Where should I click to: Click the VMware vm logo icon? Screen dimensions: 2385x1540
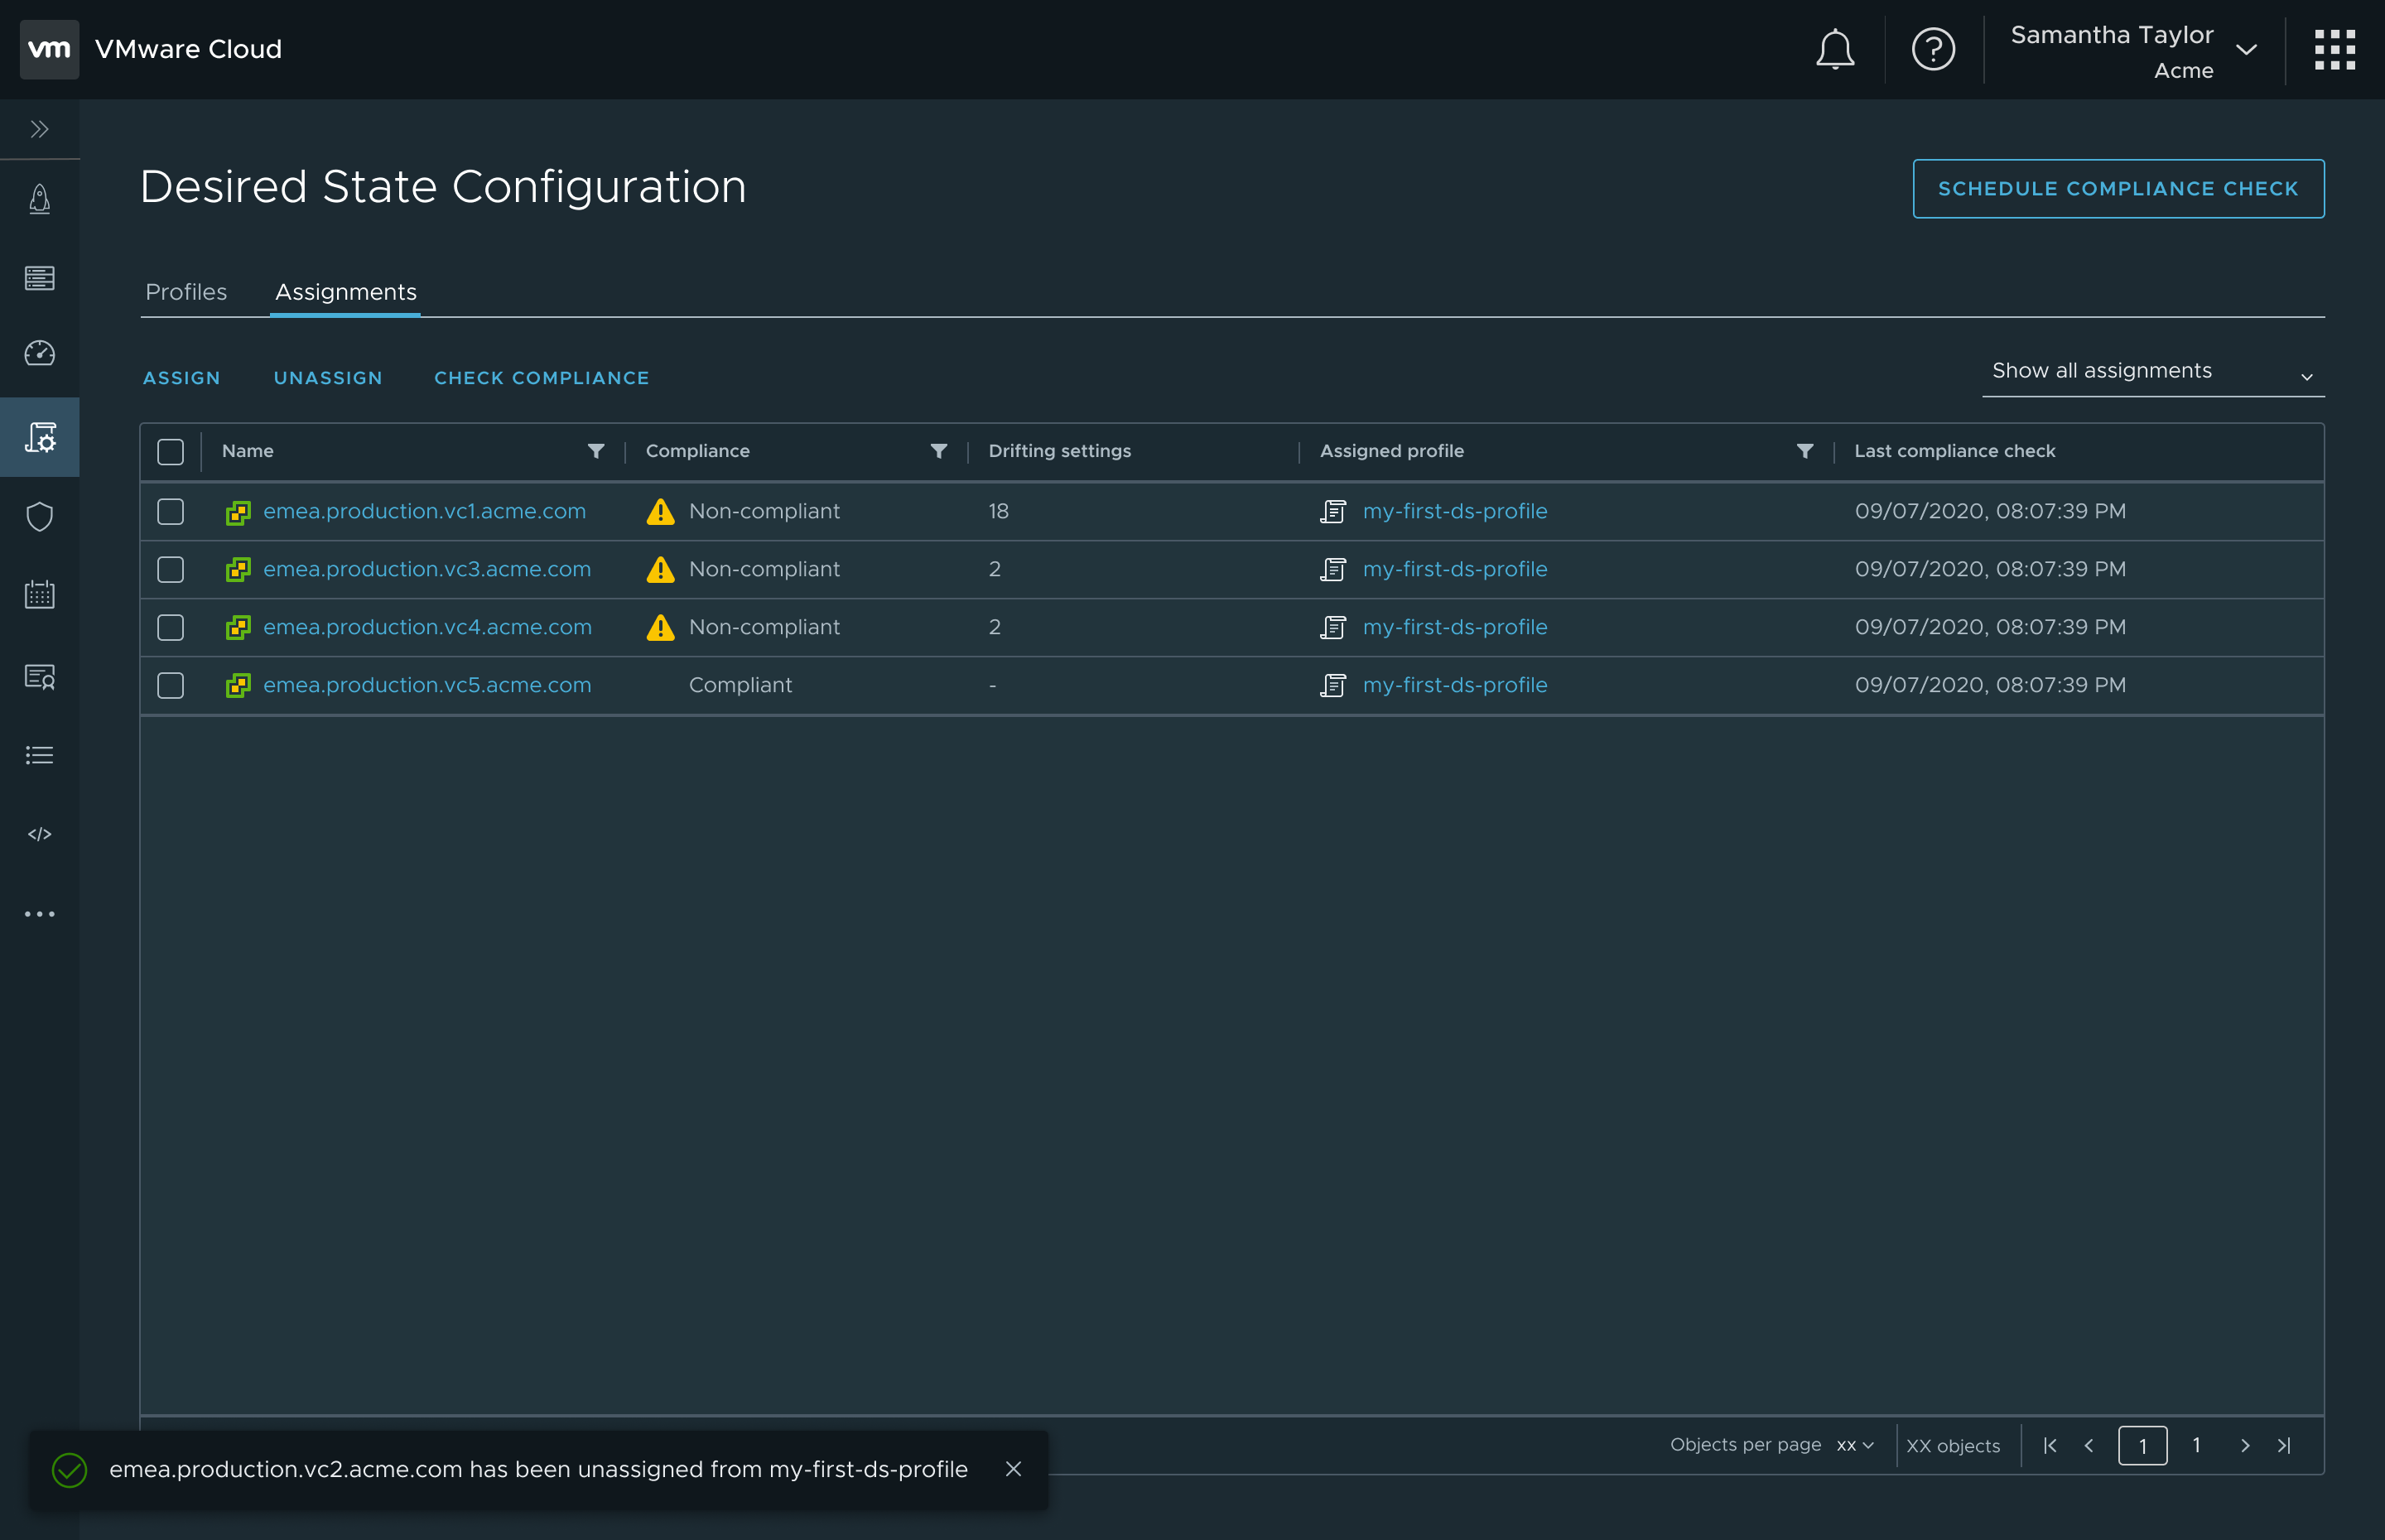click(x=49, y=49)
